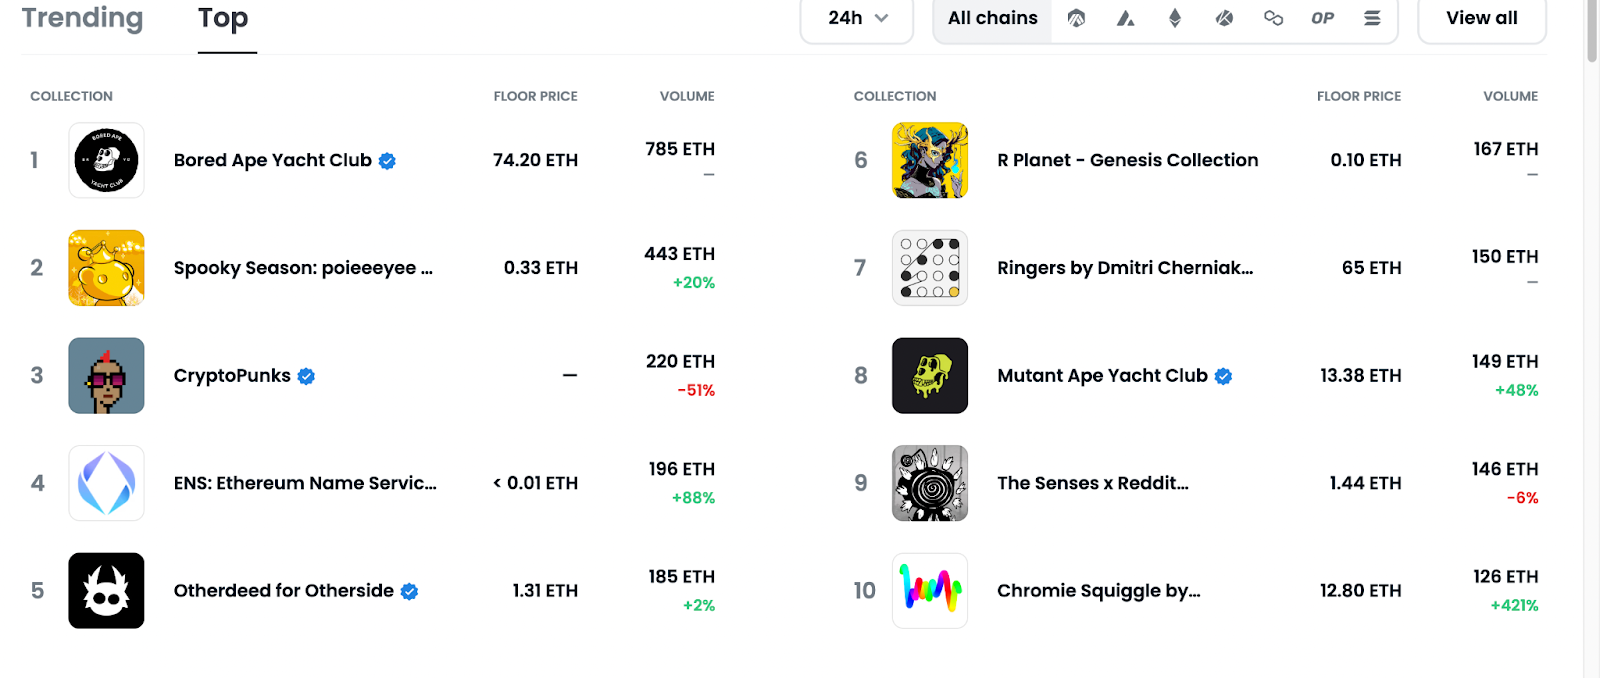
Task: Click the View all button
Action: click(1482, 18)
